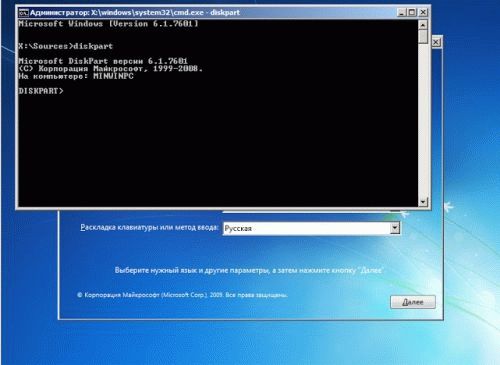Click the blue setup background below dialog
Screen dimensions: 500x365
(250, 343)
